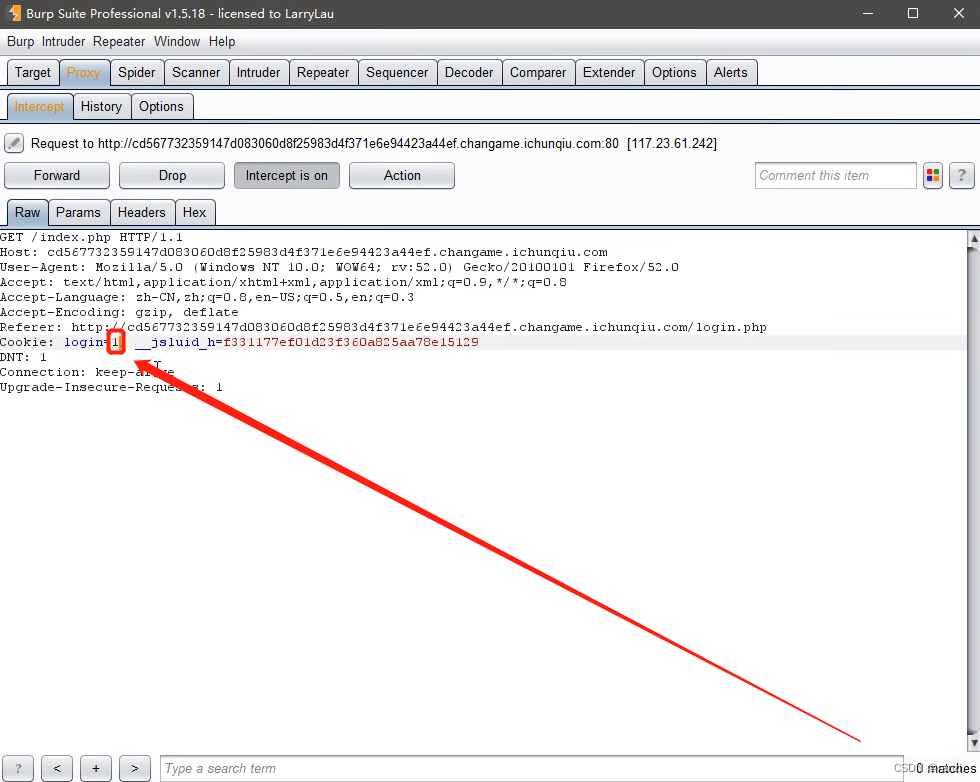This screenshot has width=980, height=782.
Task: Switch to the Params view tab
Action: [x=78, y=213]
